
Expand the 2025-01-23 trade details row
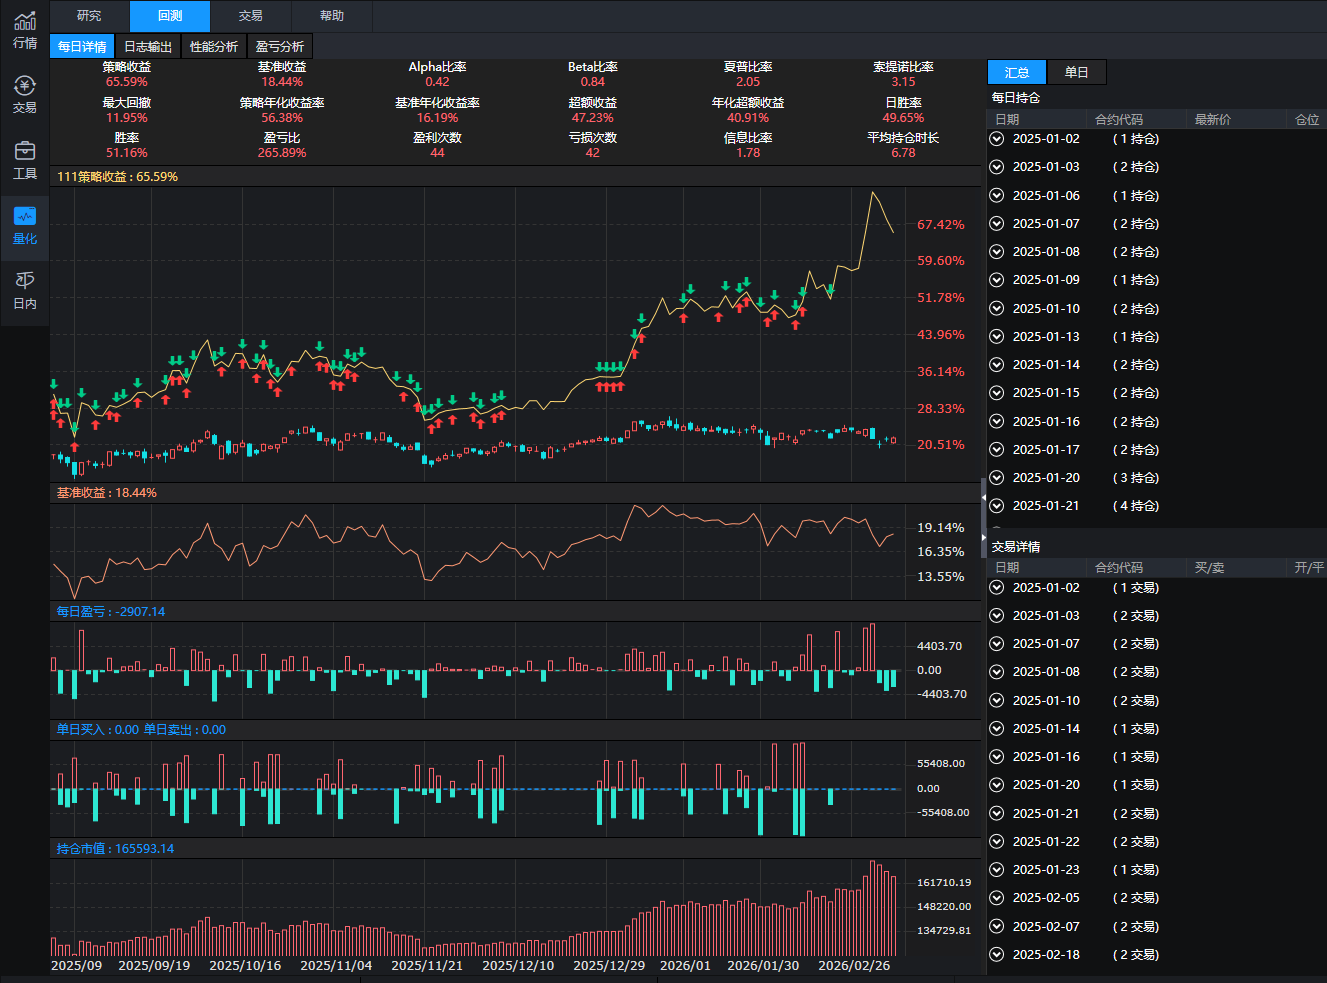tap(997, 870)
